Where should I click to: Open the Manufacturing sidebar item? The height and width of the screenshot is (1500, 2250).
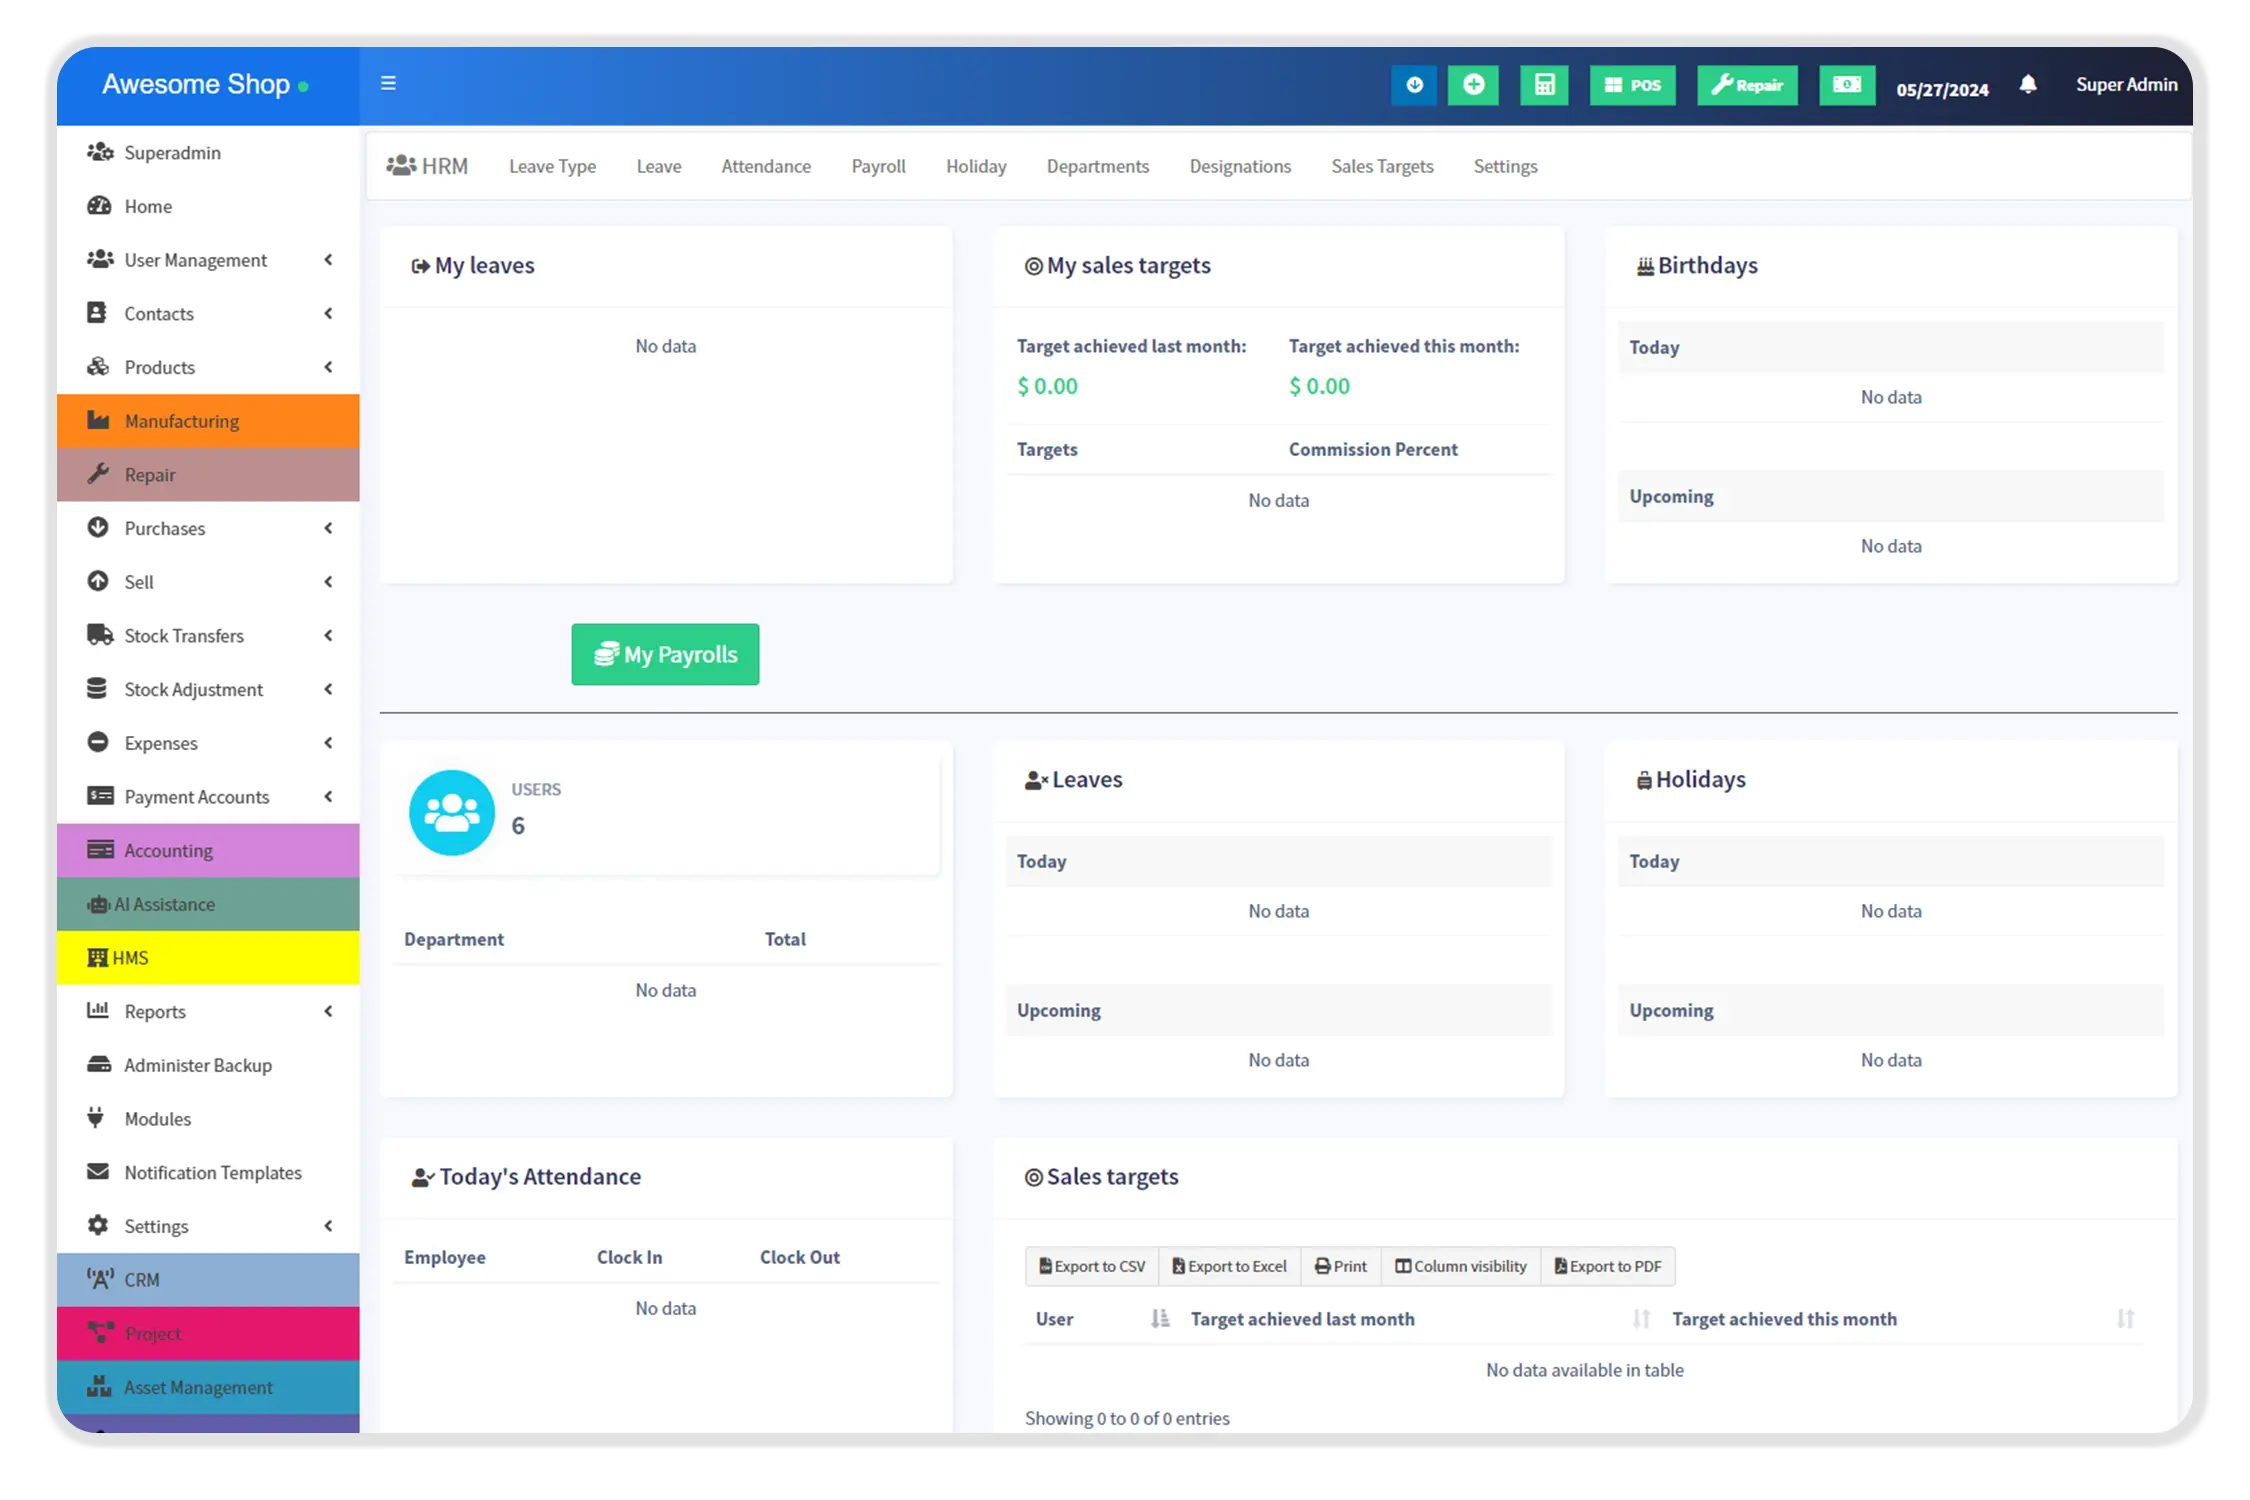click(208, 421)
